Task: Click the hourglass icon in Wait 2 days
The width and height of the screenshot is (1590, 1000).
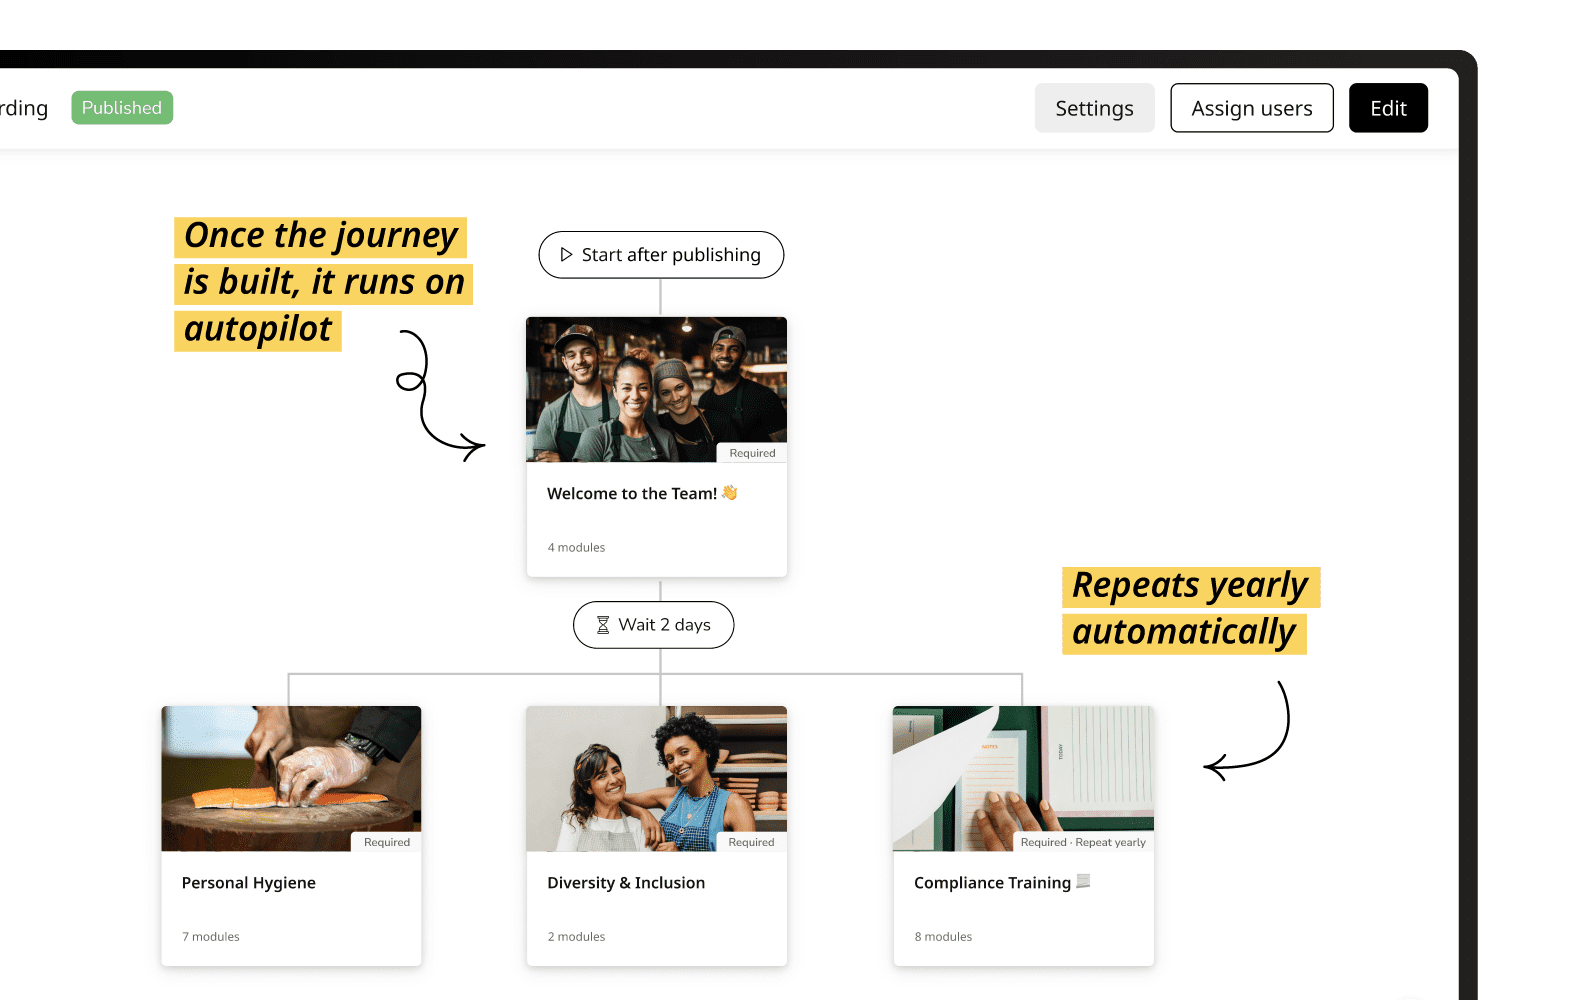Action: click(603, 625)
